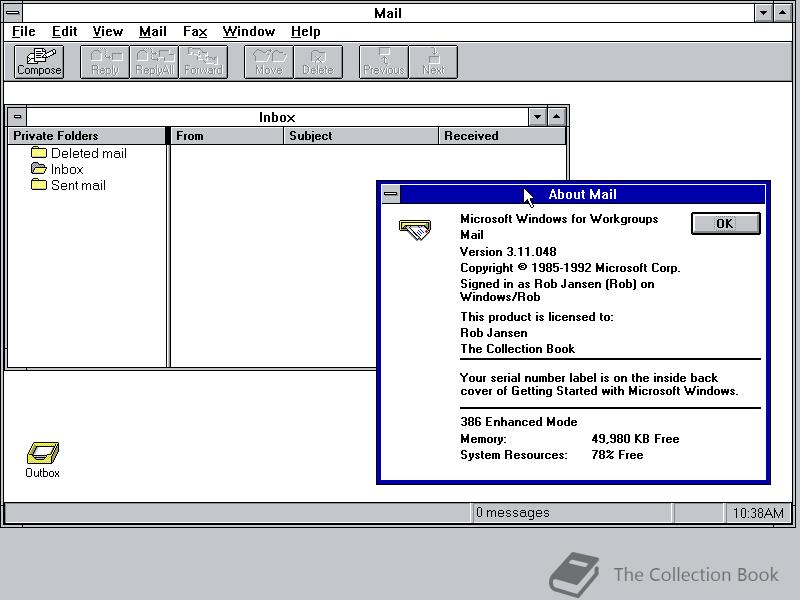
Task: Minimize the Inbox child window
Action: point(537,117)
